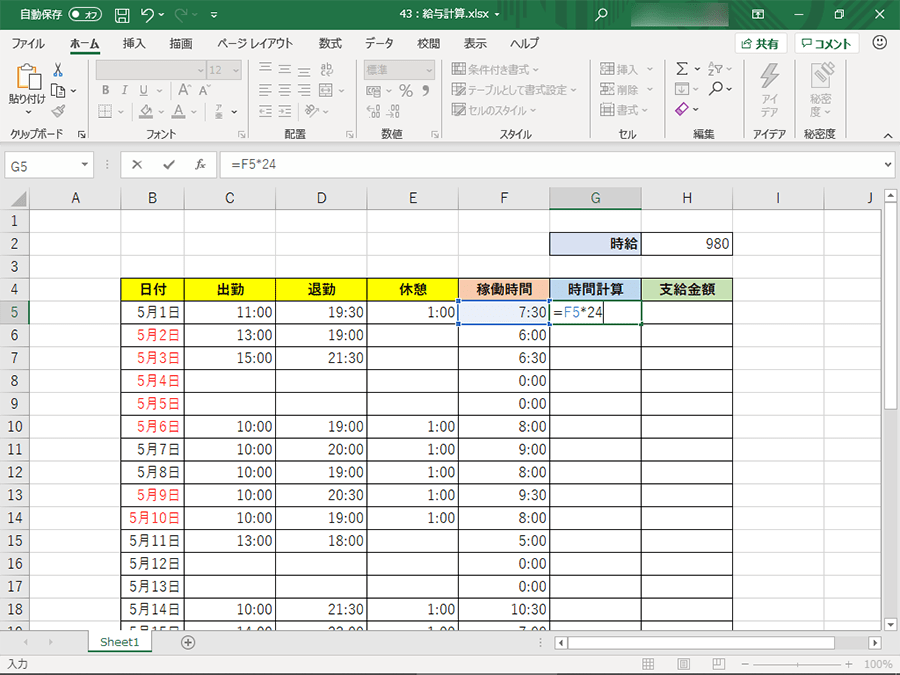Click the 共有 share button
Viewport: 900px width, 675px height.
click(x=761, y=44)
